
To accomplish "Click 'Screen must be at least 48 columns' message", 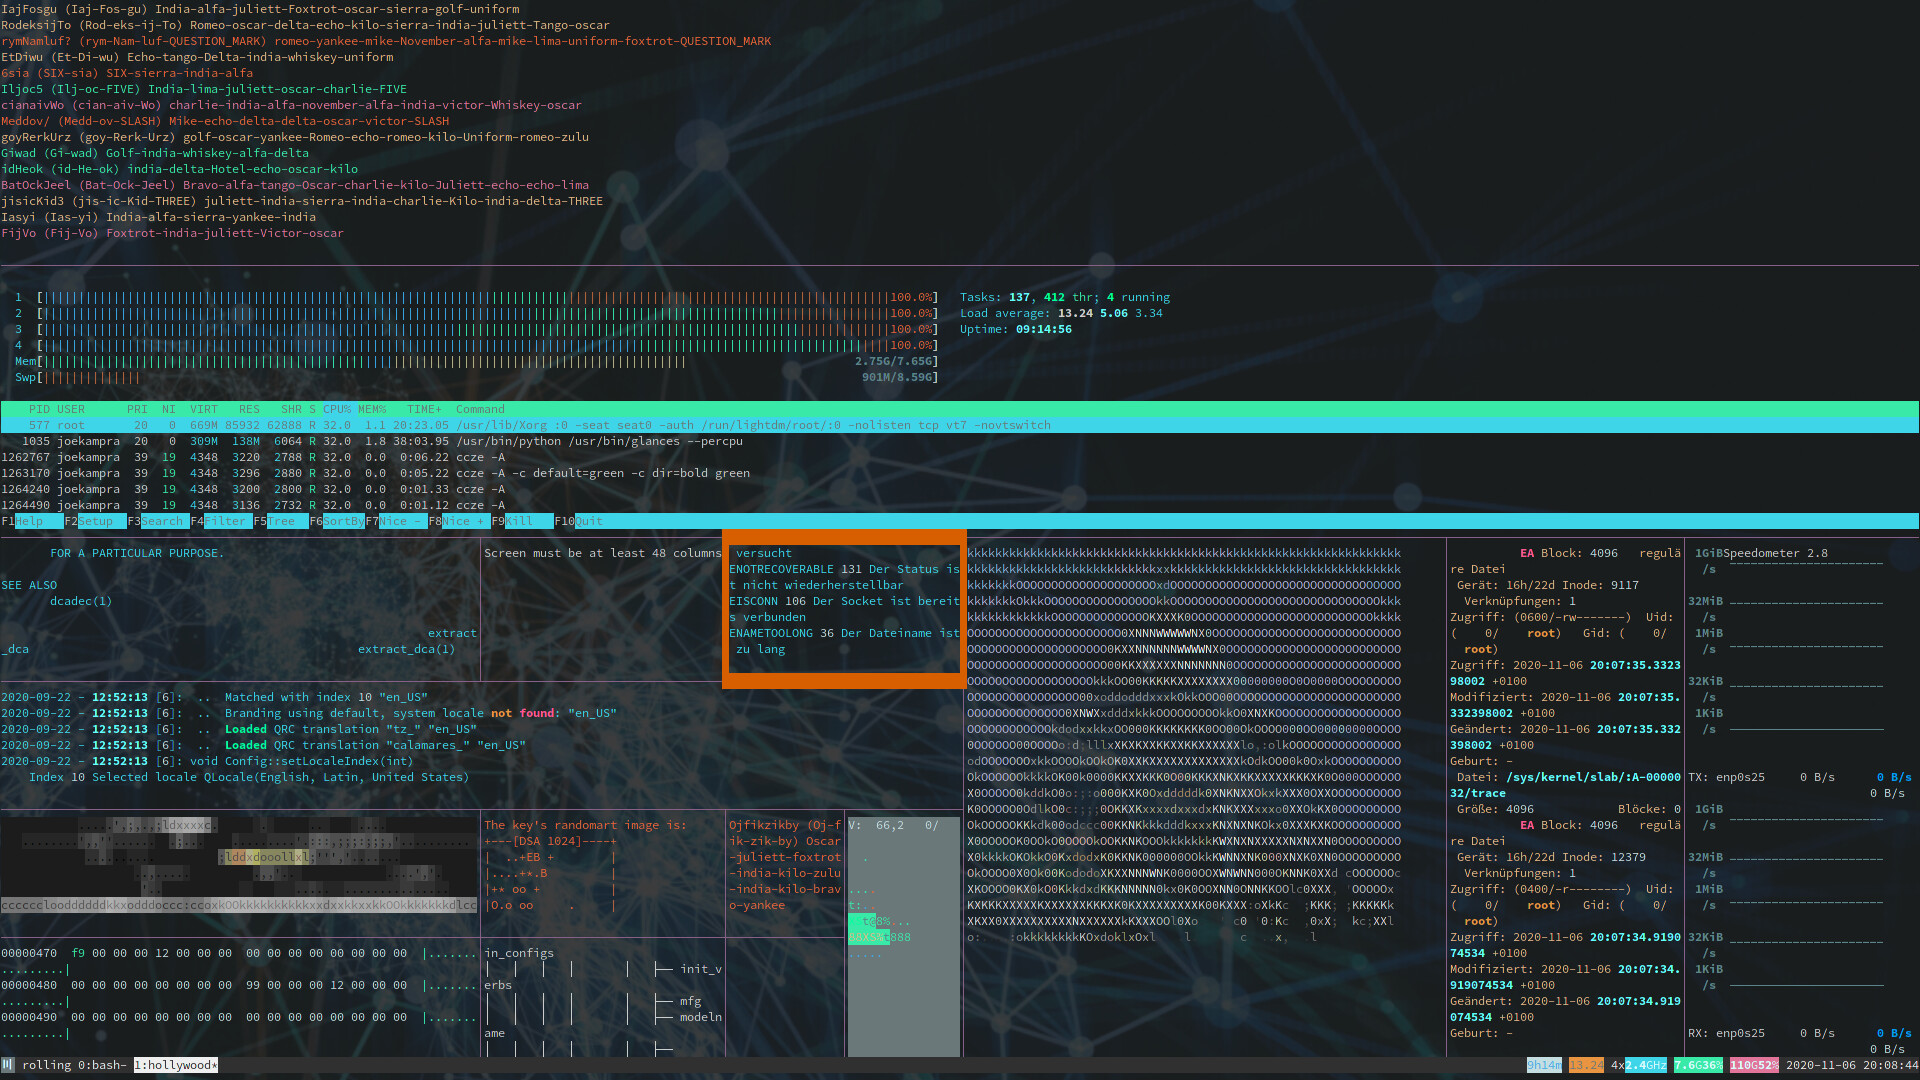I will point(603,553).
